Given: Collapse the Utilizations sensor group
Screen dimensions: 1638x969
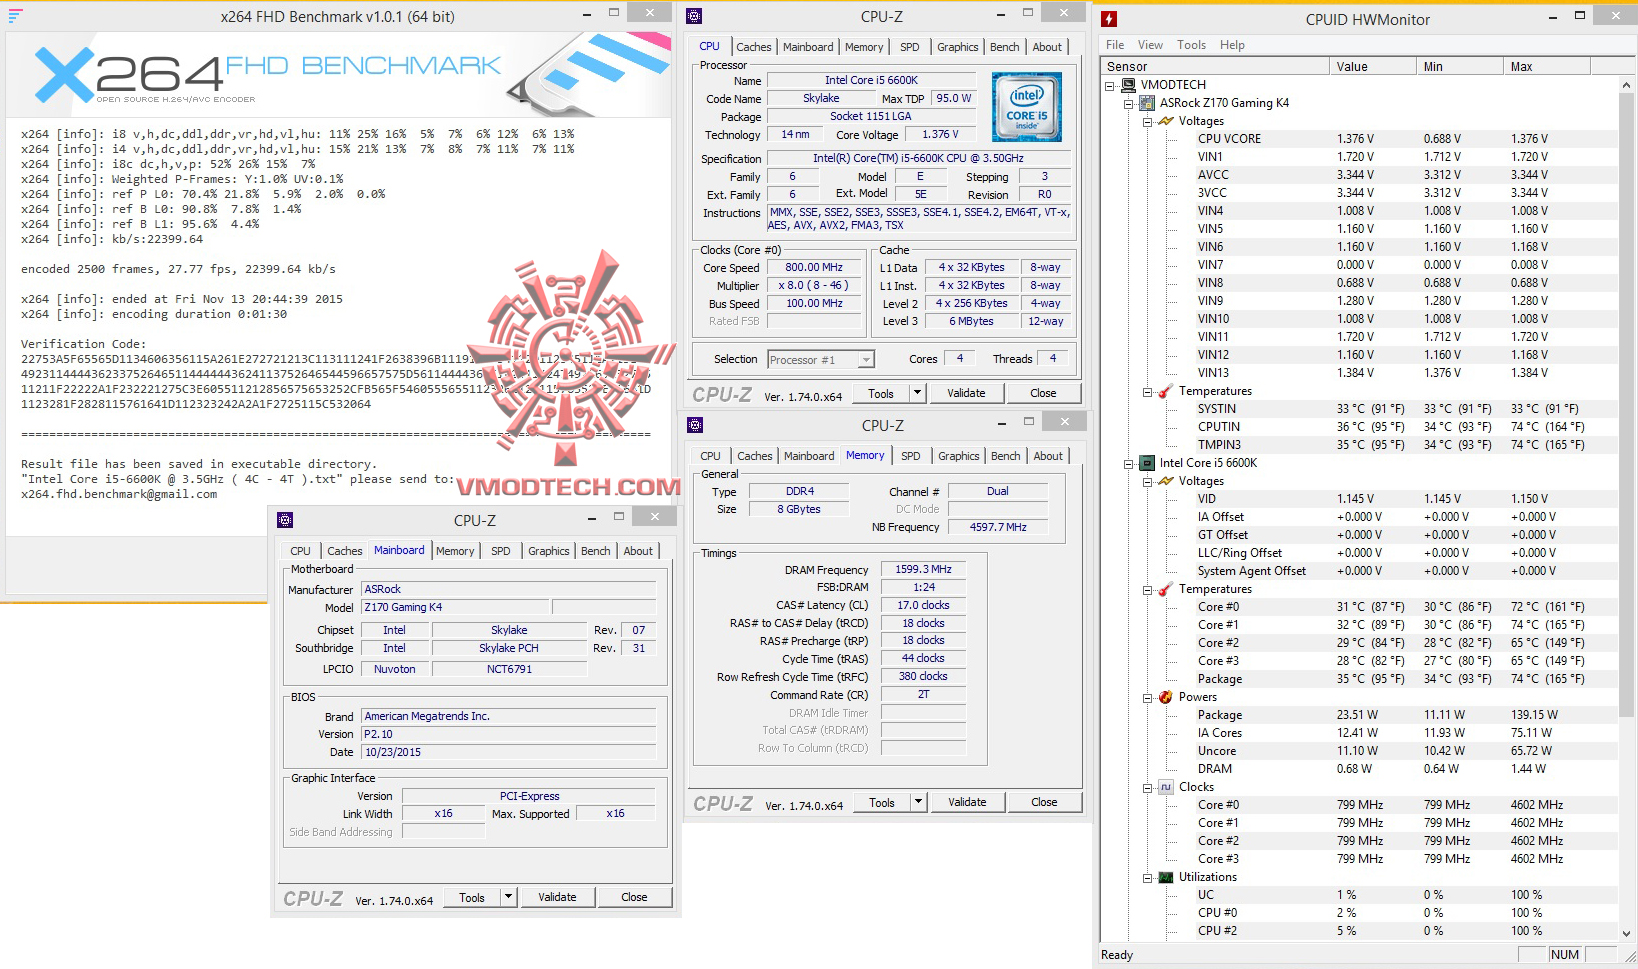Looking at the screenshot, I should click(x=1148, y=878).
